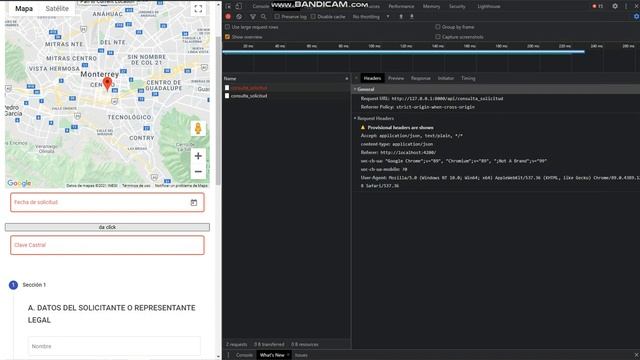Viewport: 640px width, 360px height.
Task: Click the Request URL value text
Action: 447,98
